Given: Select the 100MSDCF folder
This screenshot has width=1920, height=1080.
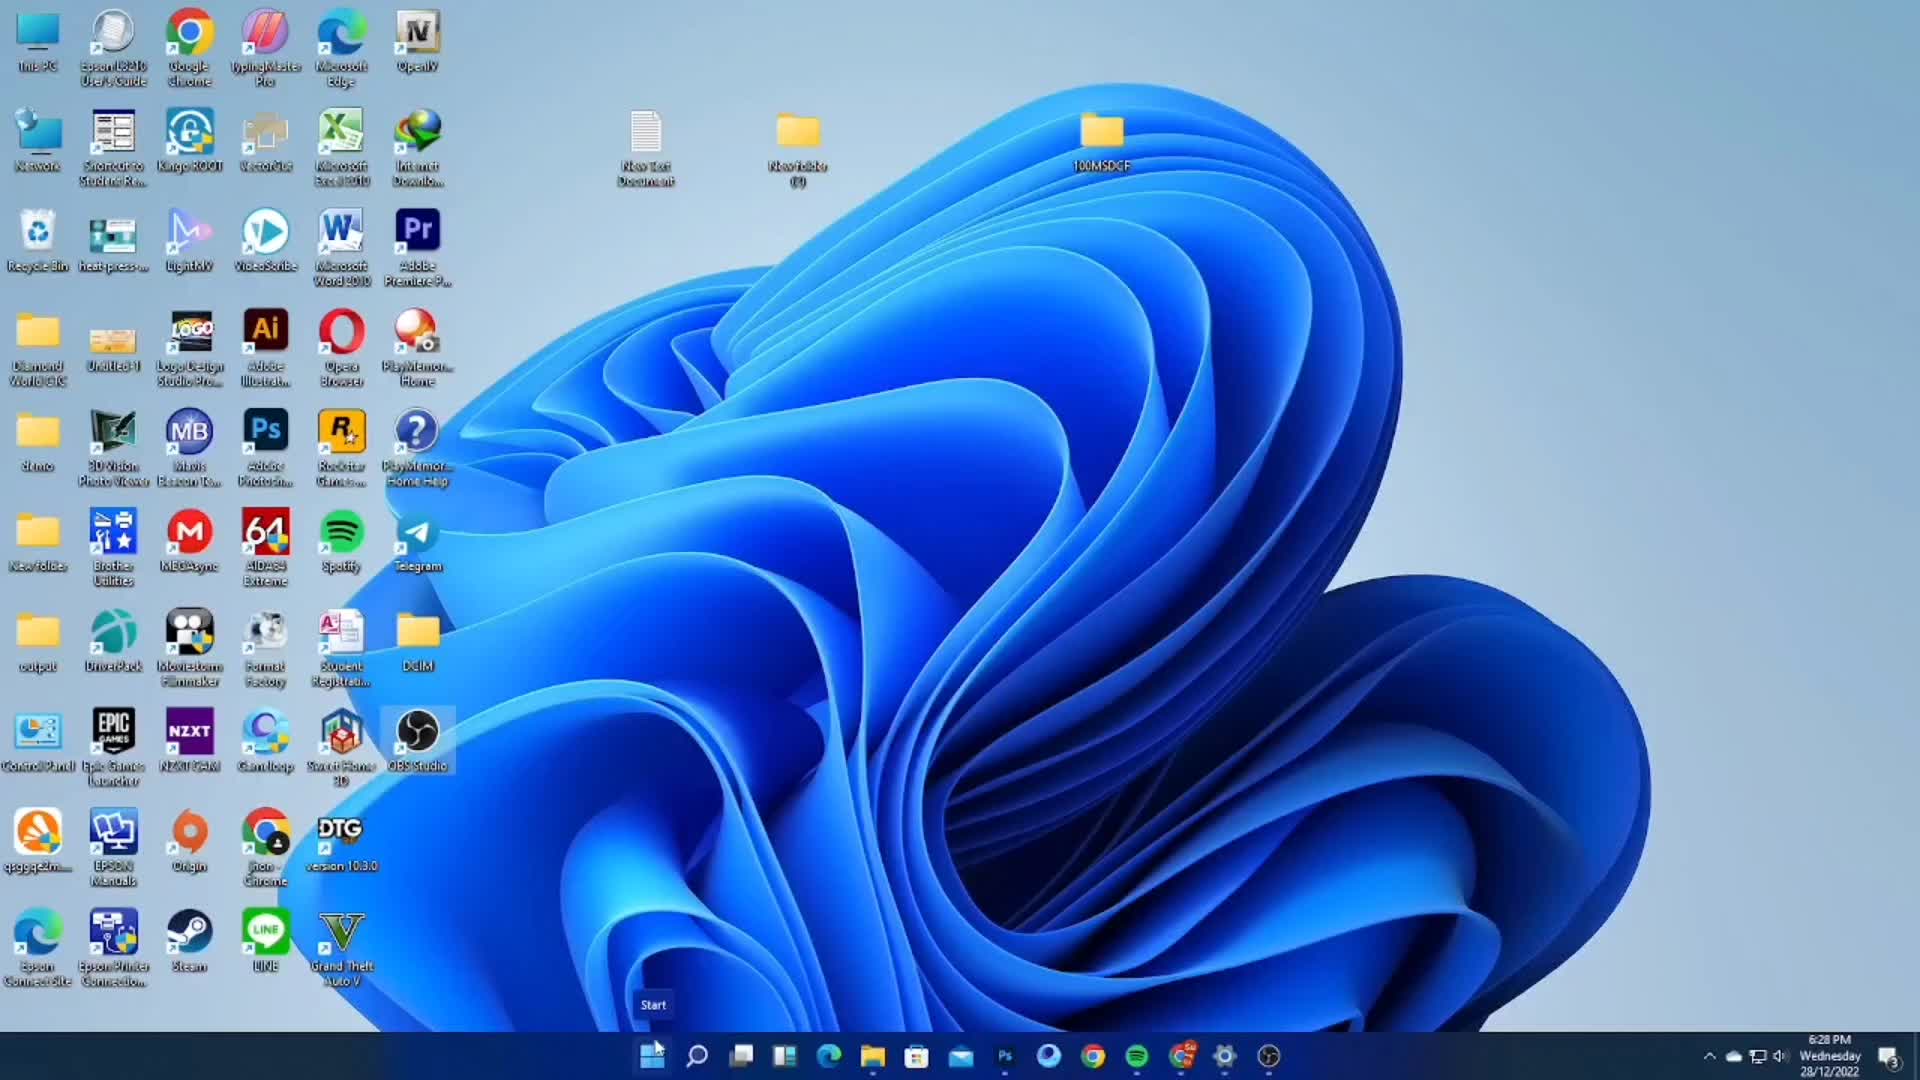Looking at the screenshot, I should [x=1102, y=142].
